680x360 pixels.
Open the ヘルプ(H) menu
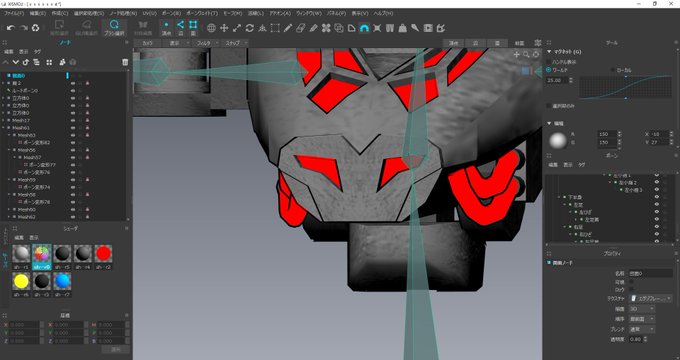383,13
